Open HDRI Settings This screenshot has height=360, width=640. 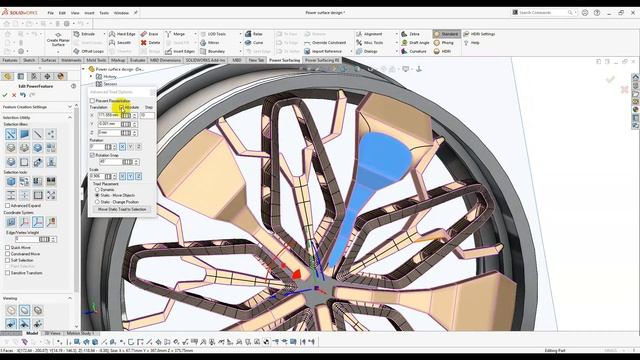[479, 34]
